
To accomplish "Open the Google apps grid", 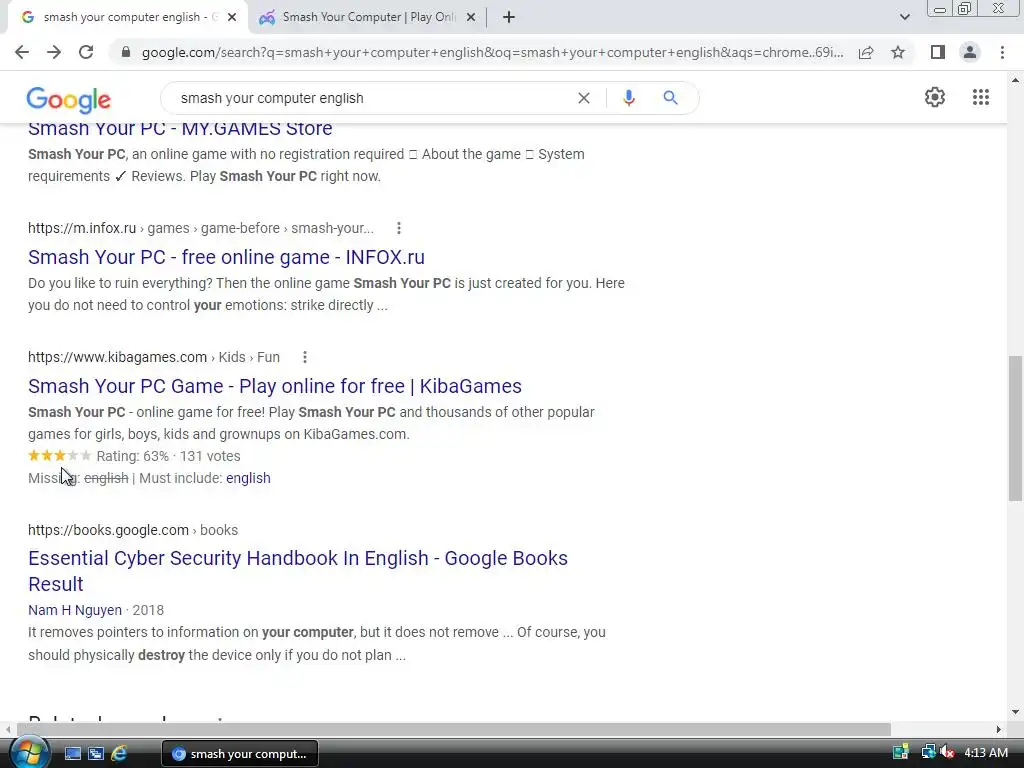I will click(x=980, y=97).
